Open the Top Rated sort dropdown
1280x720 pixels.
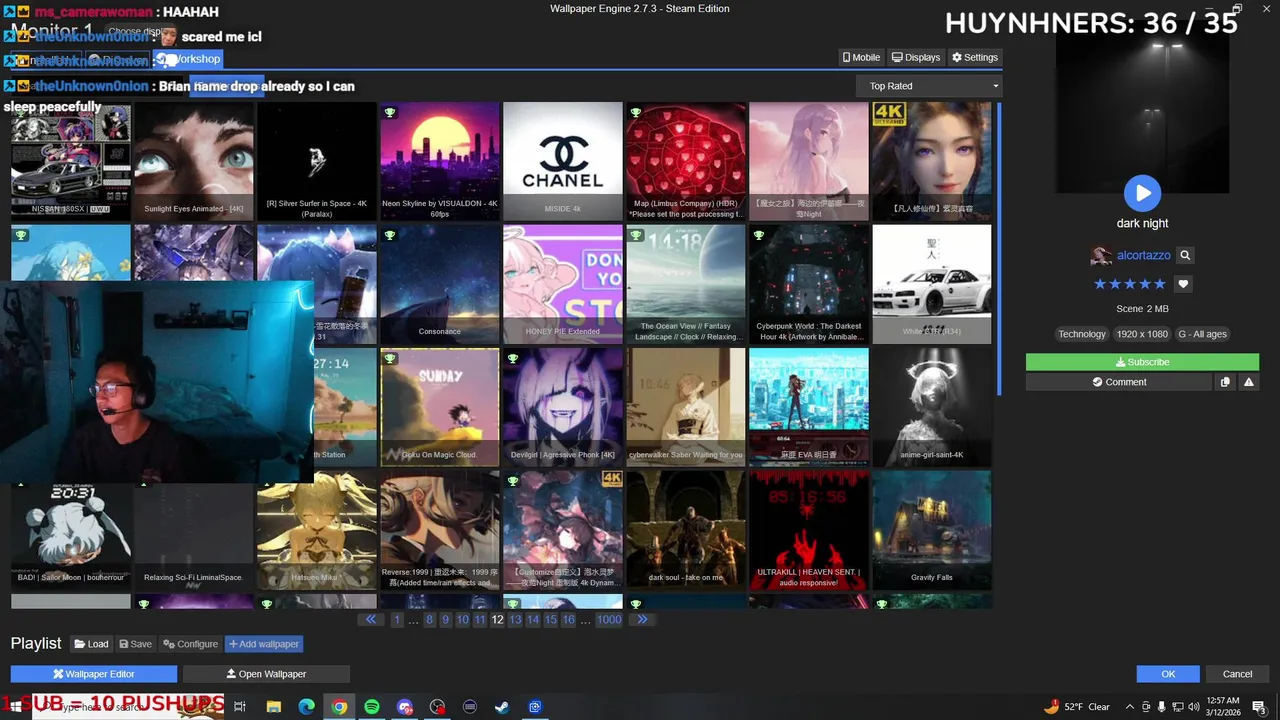929,86
